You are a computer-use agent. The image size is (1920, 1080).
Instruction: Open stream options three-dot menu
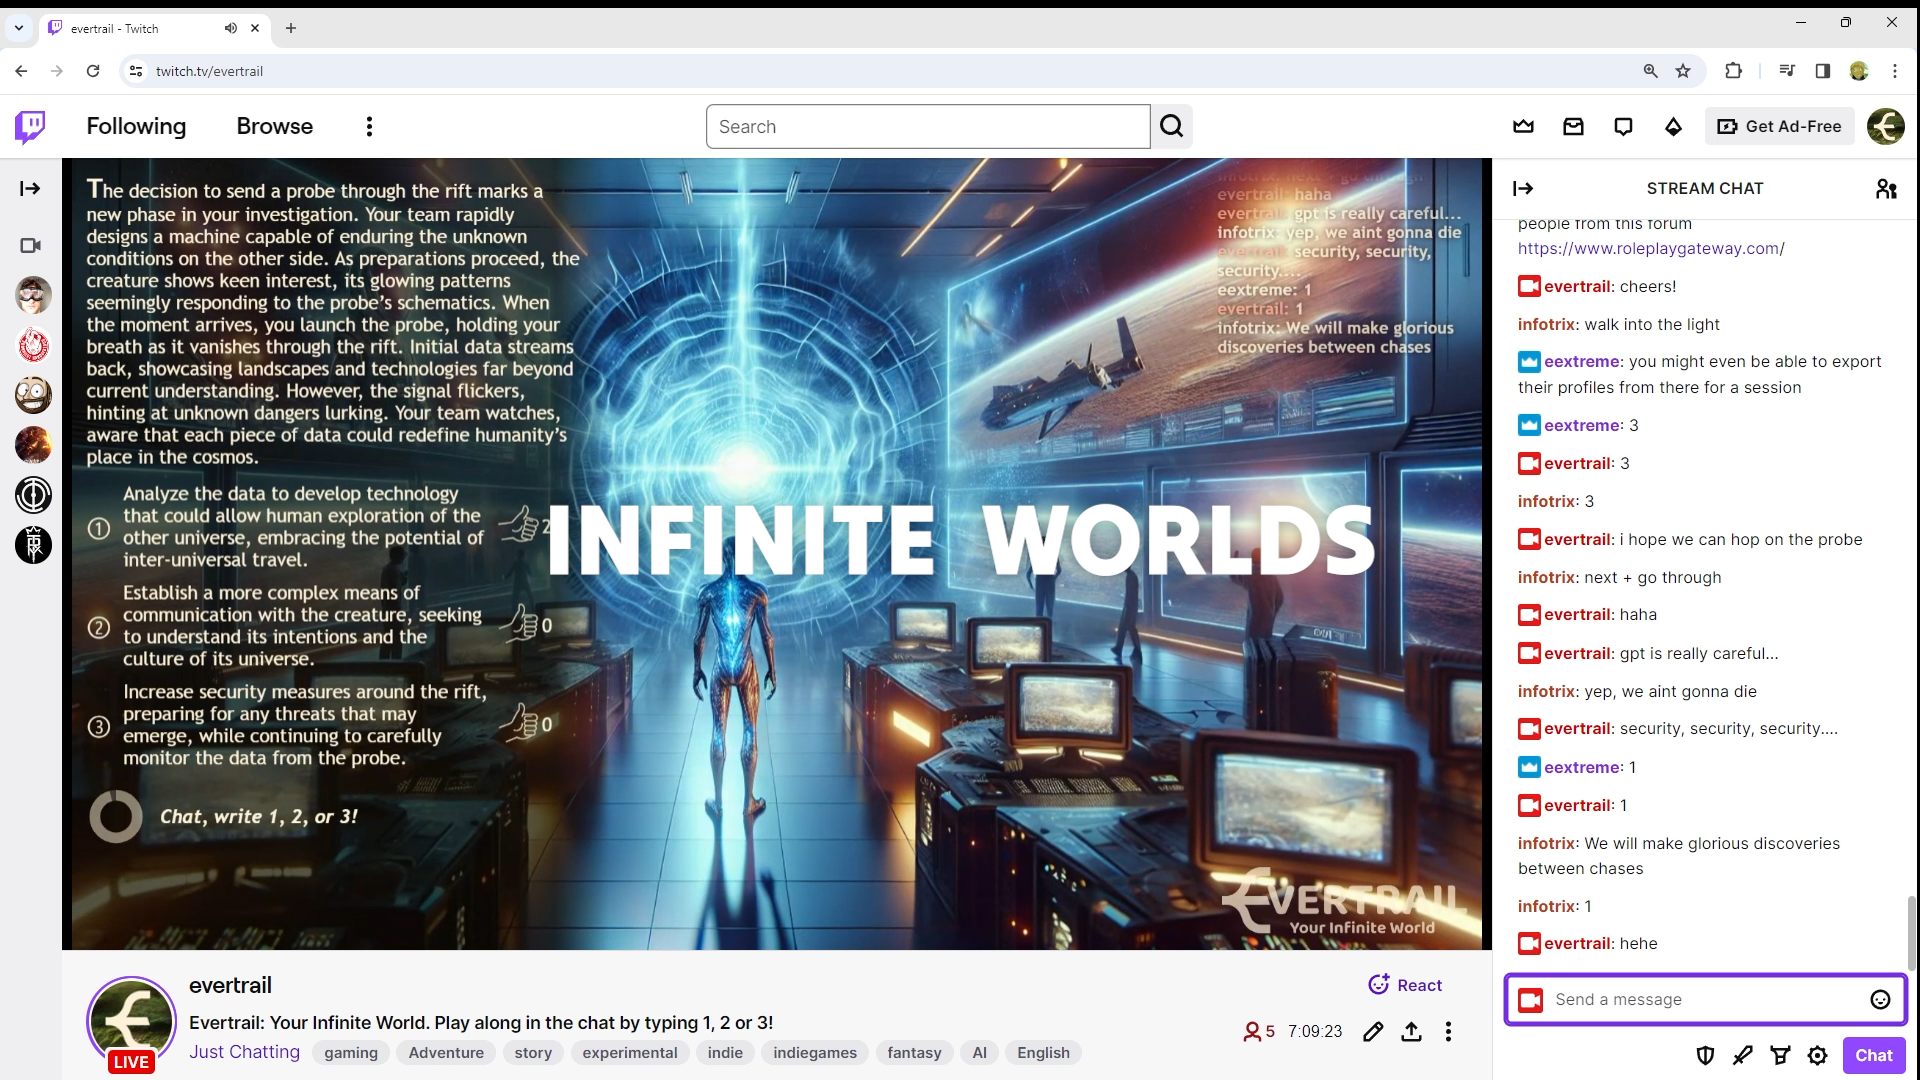[1448, 1032]
